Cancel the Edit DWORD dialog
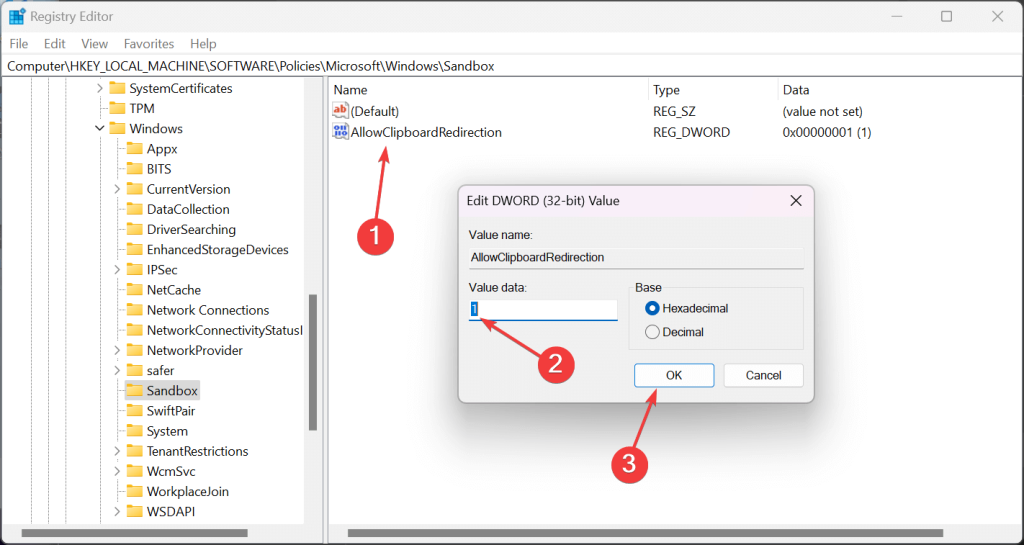 (x=763, y=375)
